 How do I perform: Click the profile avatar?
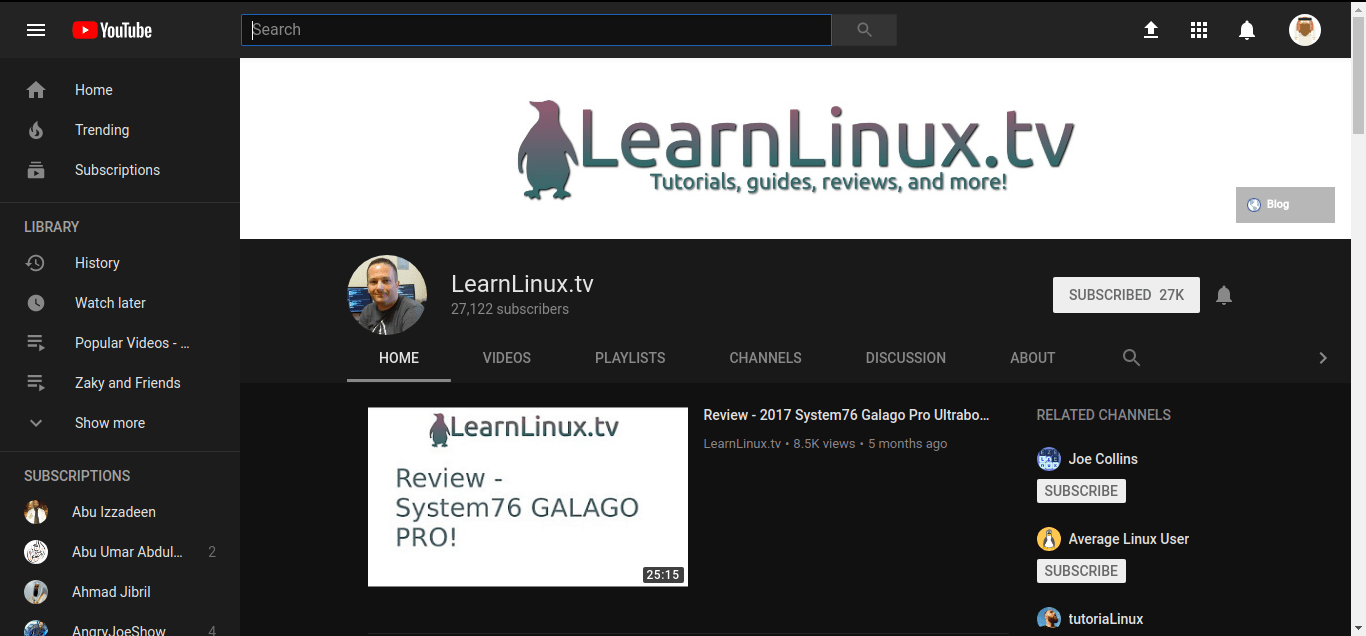click(1305, 29)
